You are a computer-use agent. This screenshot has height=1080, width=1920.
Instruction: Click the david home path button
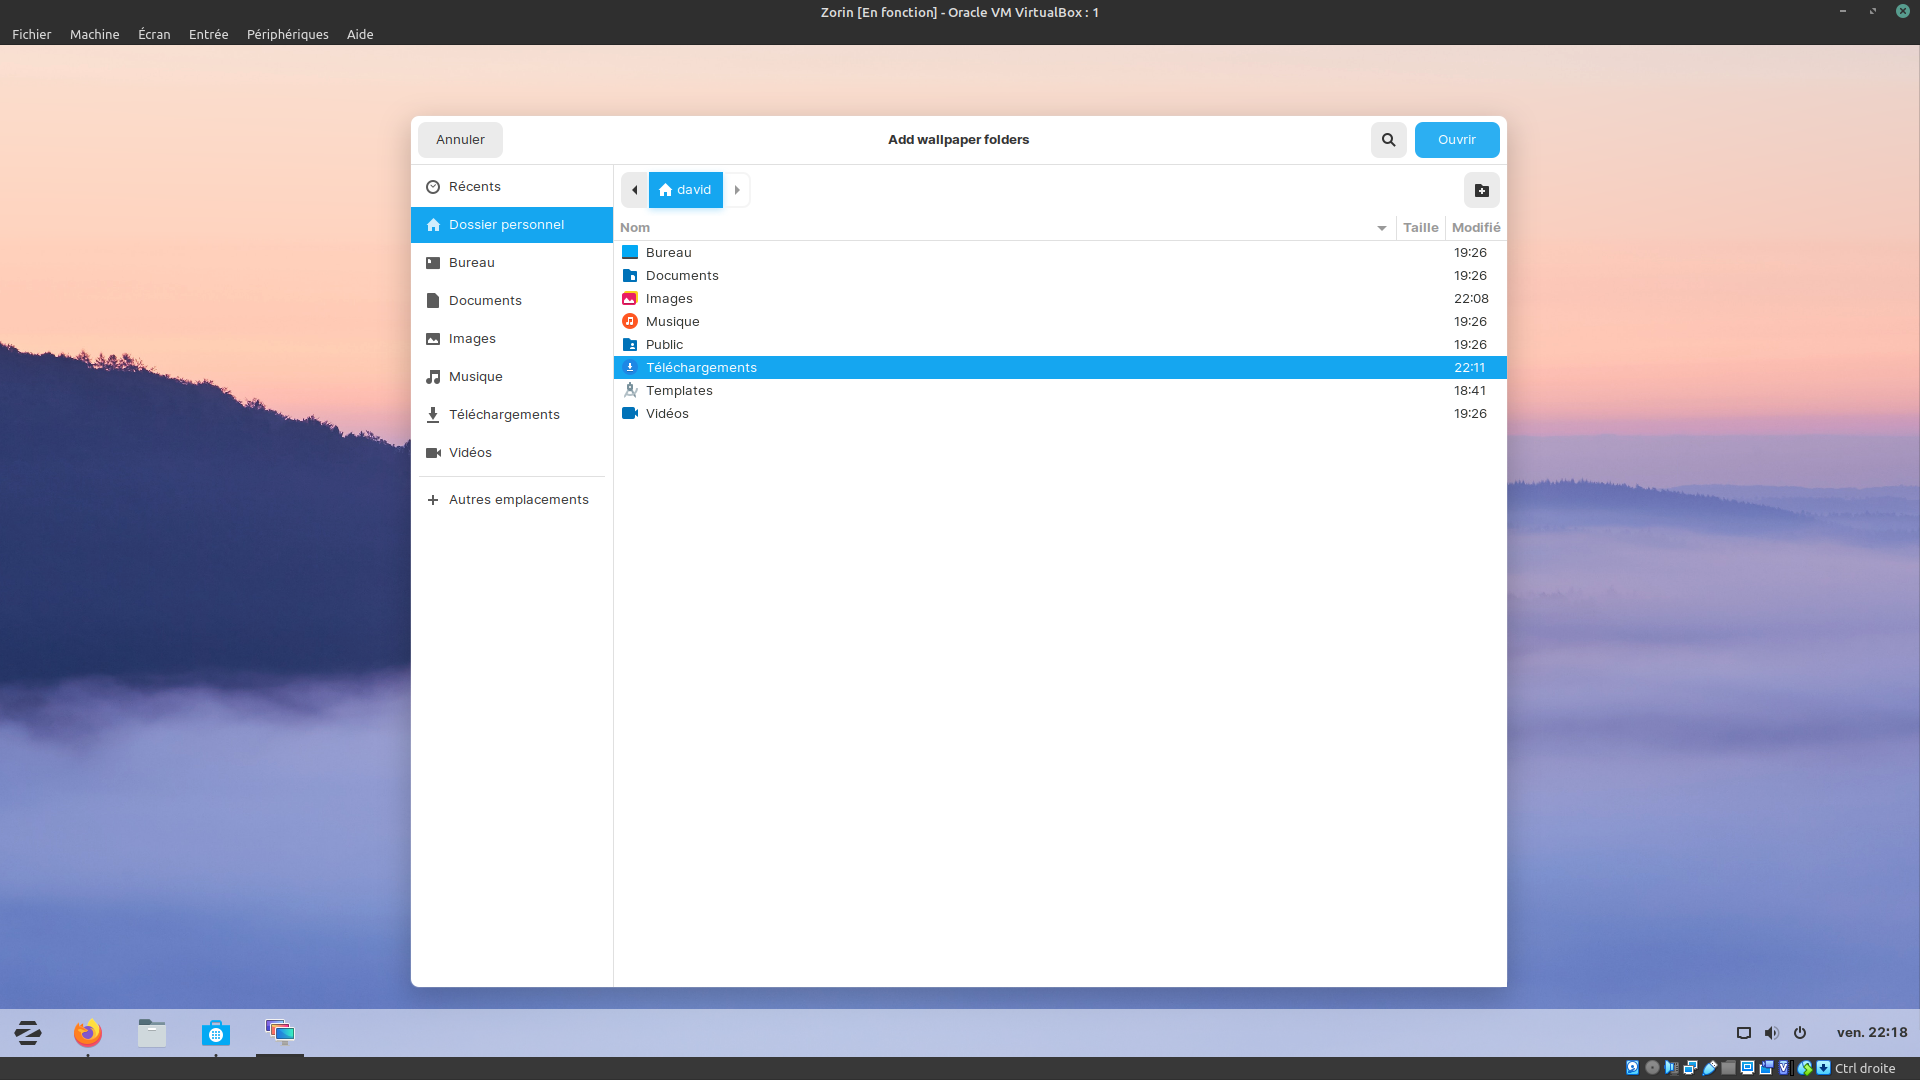pos(686,190)
